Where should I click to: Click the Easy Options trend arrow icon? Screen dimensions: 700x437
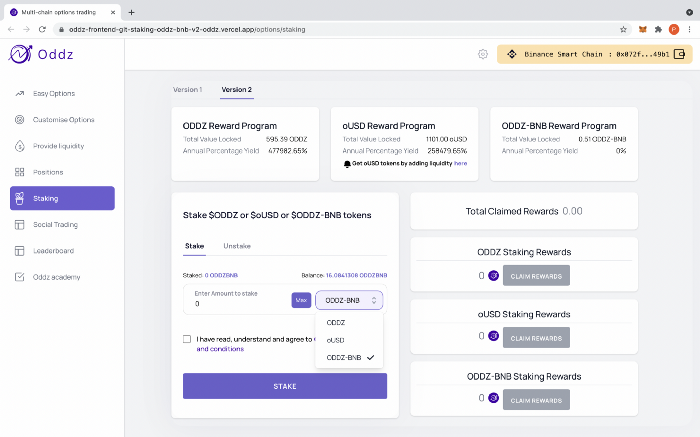(20, 94)
